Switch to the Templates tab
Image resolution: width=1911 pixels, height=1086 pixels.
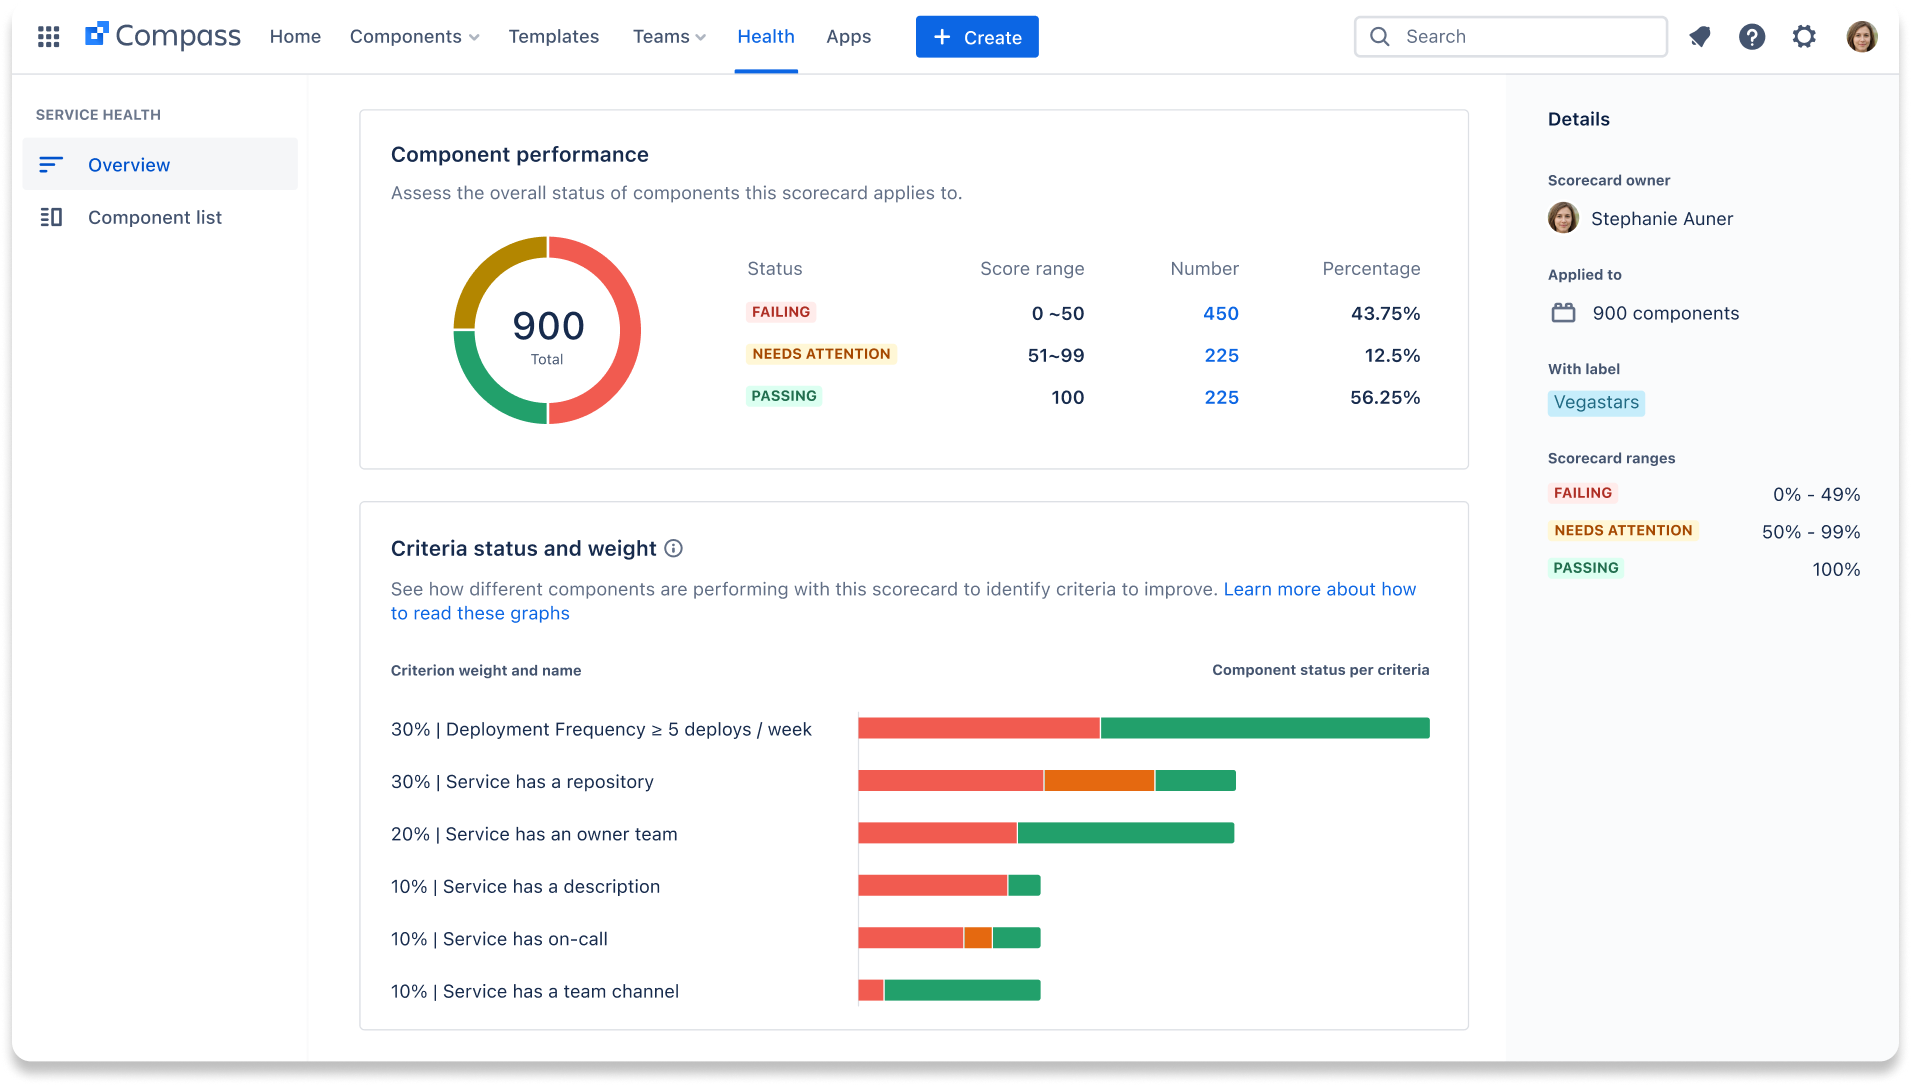[x=553, y=36]
